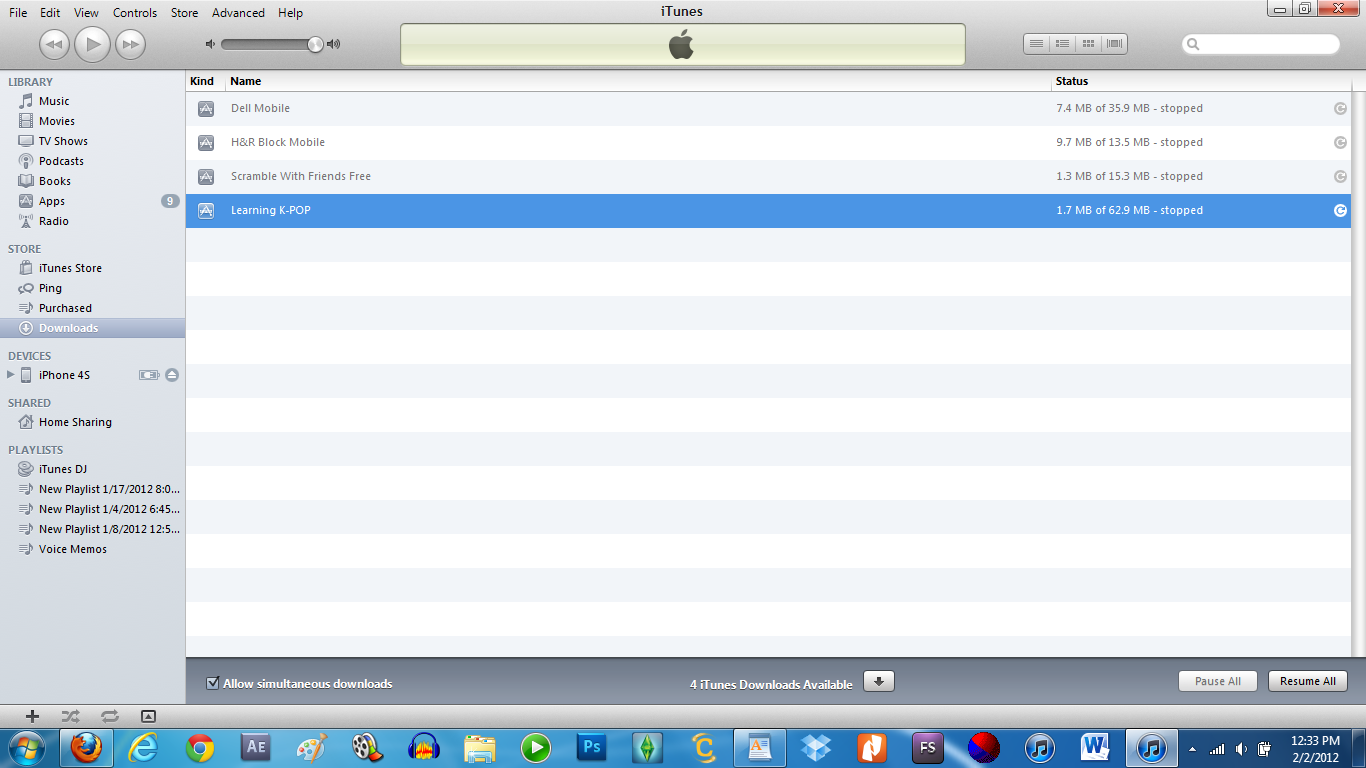Open the search field dropdown magnifier
The height and width of the screenshot is (768, 1366).
[1194, 45]
